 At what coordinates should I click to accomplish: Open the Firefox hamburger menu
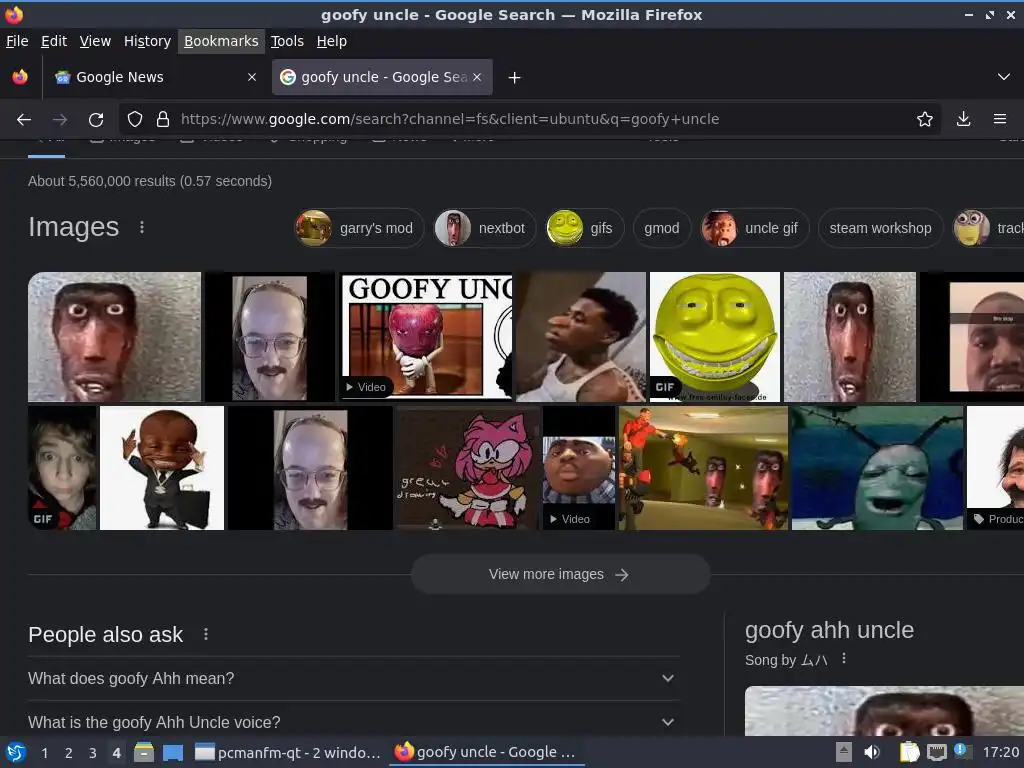1000,119
